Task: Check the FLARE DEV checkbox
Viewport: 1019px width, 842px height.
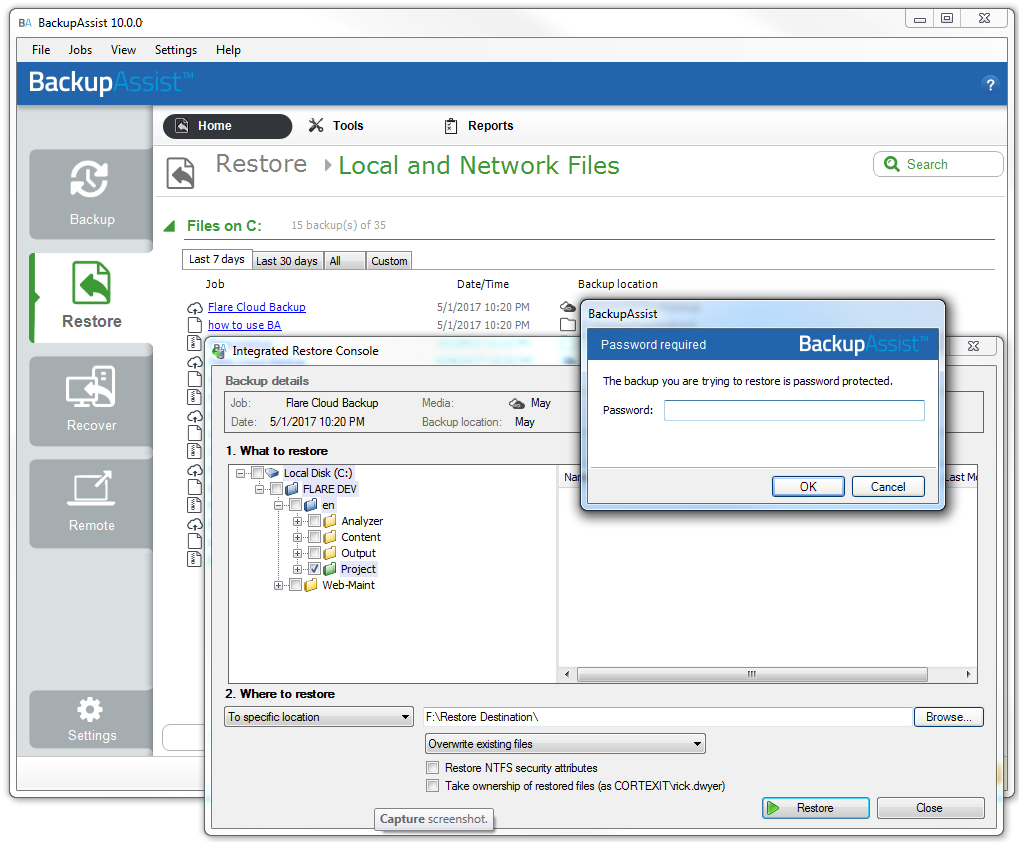Action: tap(276, 489)
